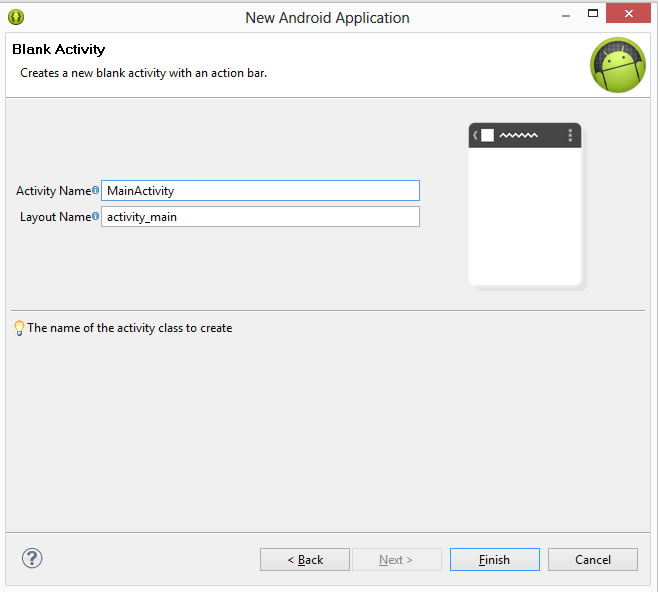Click the 'New Android Application' window title
The image size is (658, 592).
pos(327,18)
